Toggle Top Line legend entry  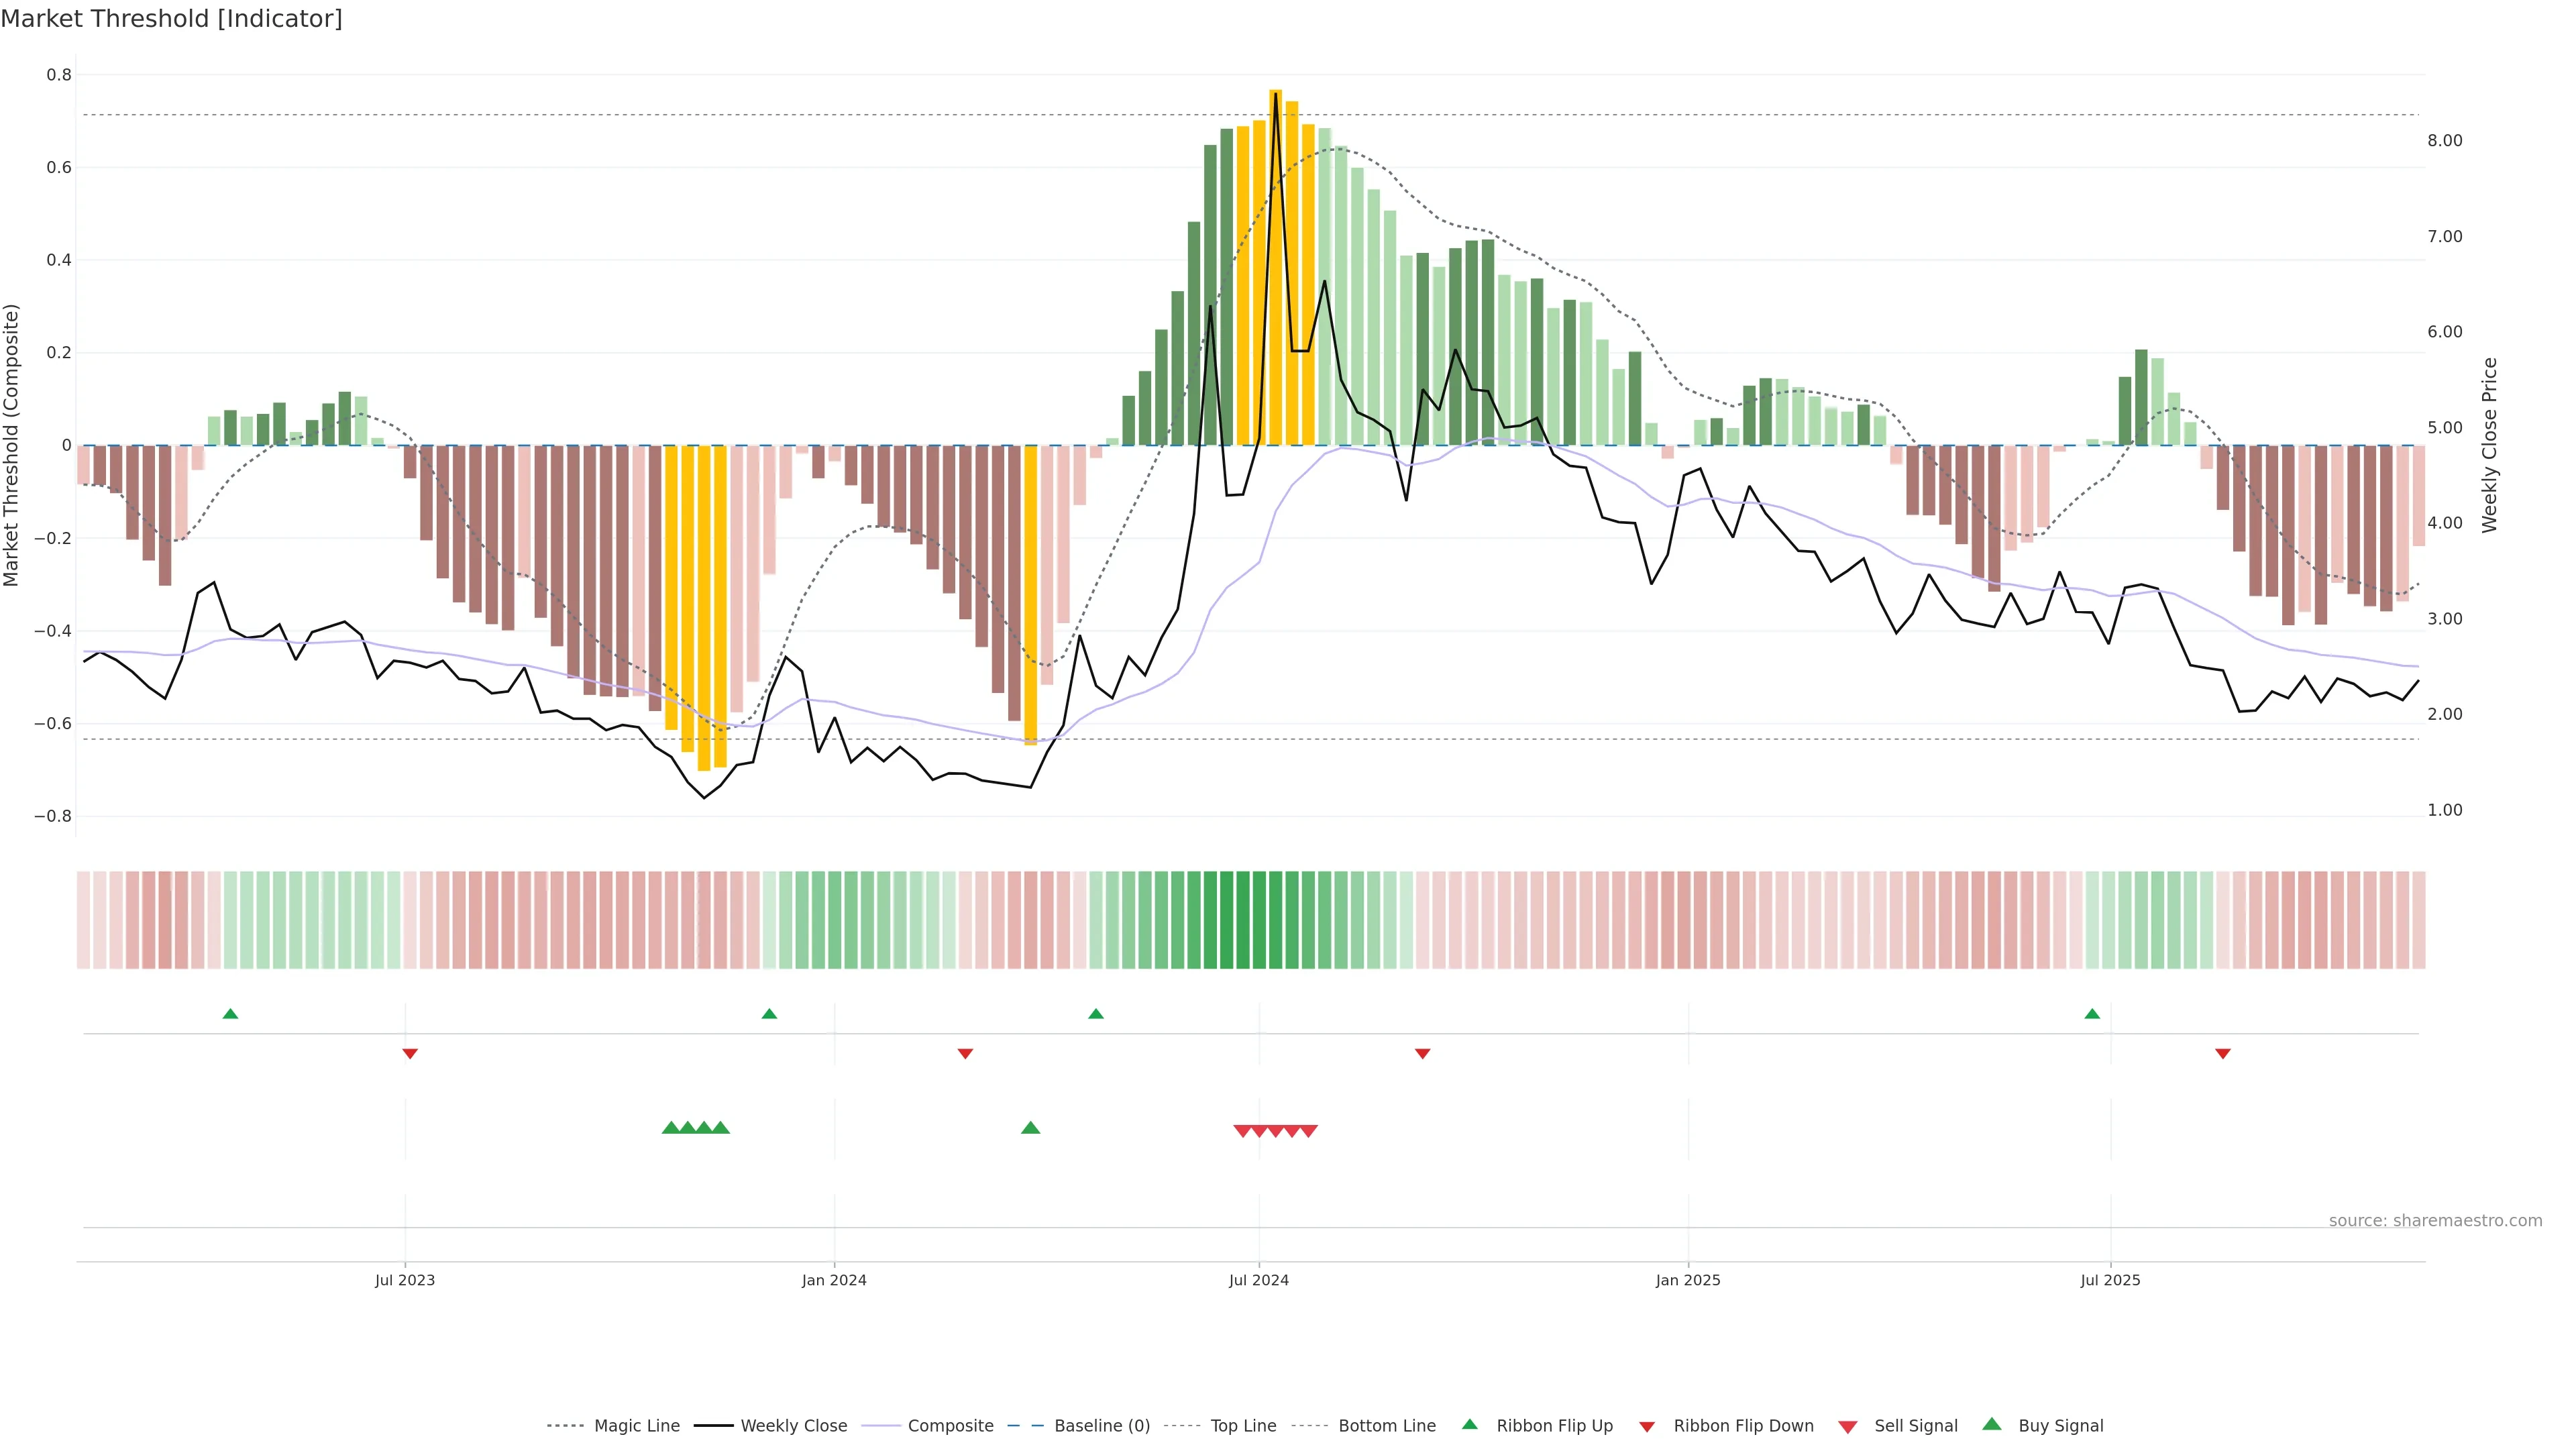point(1243,1426)
